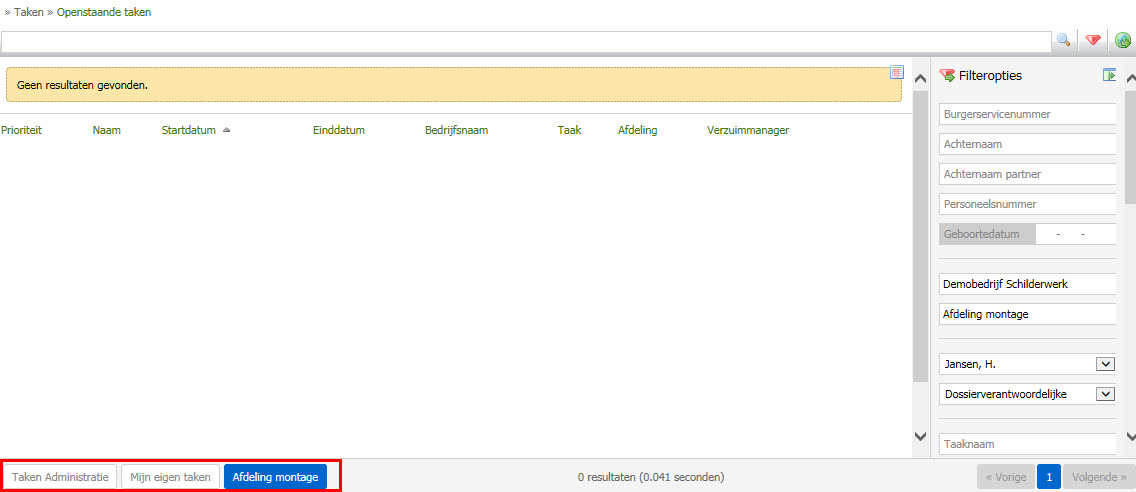Go back with the Vorige button
The width and height of the screenshot is (1136, 492).
(1005, 477)
